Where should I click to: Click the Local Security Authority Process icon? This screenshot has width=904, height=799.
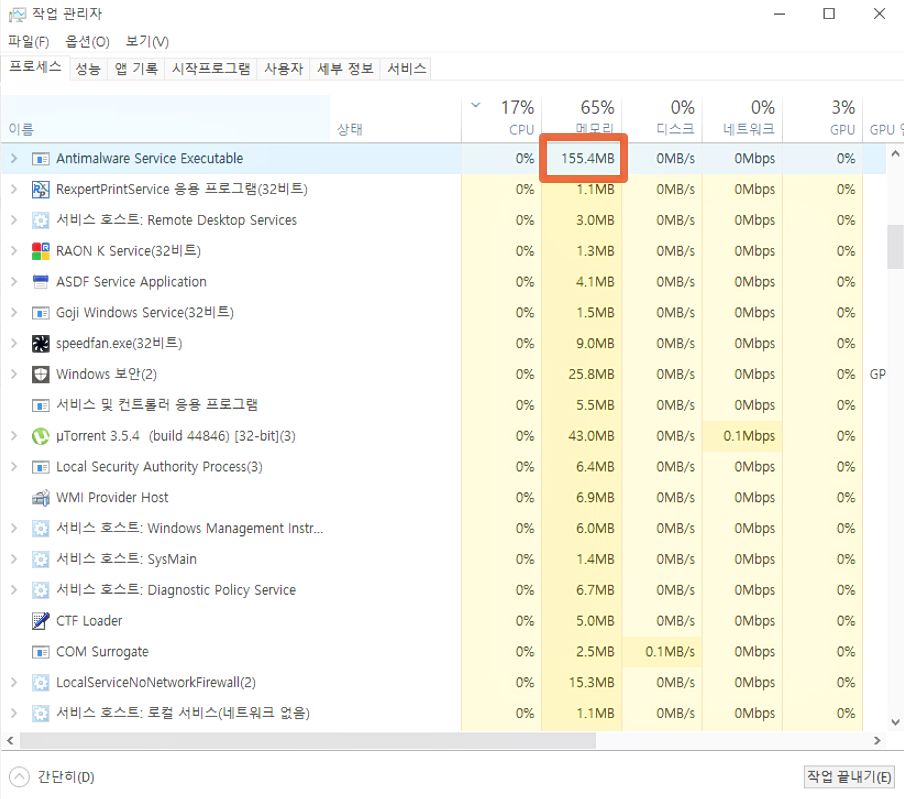click(40, 467)
